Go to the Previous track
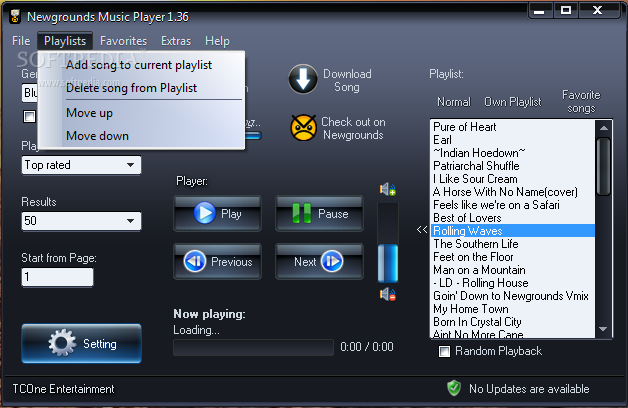 [217, 261]
